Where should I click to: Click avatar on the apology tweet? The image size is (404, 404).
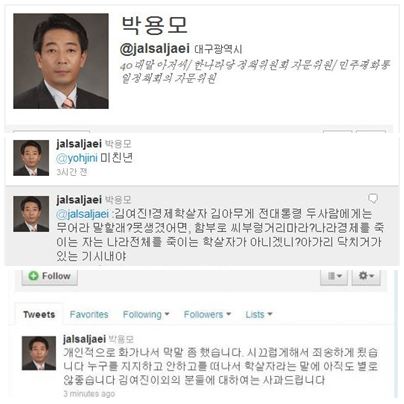tap(39, 353)
